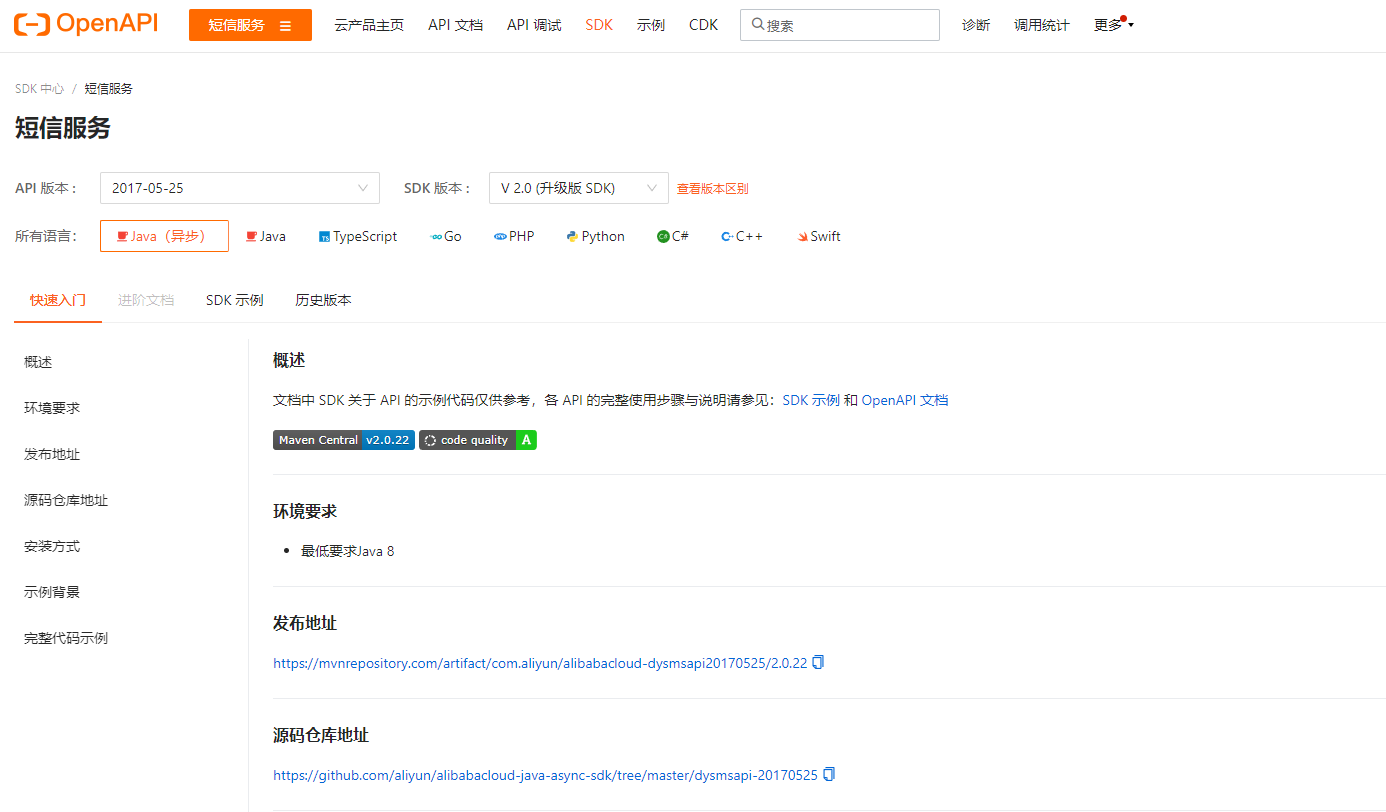The image size is (1386, 812).
Task: Copy the mvnrepository release URL
Action: pyautogui.click(x=818, y=662)
